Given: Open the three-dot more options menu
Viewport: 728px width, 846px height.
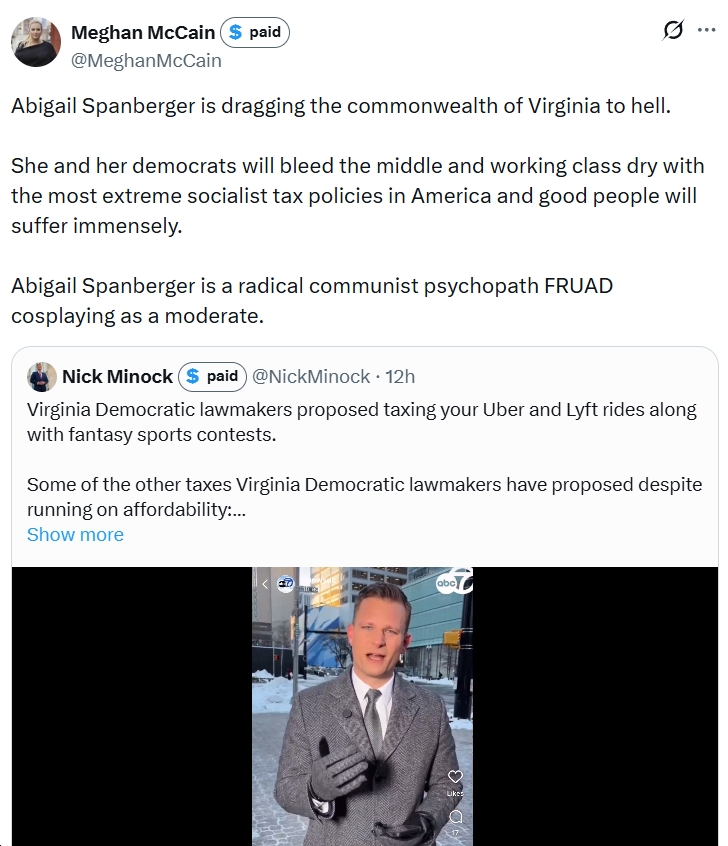Looking at the screenshot, I should pyautogui.click(x=706, y=30).
